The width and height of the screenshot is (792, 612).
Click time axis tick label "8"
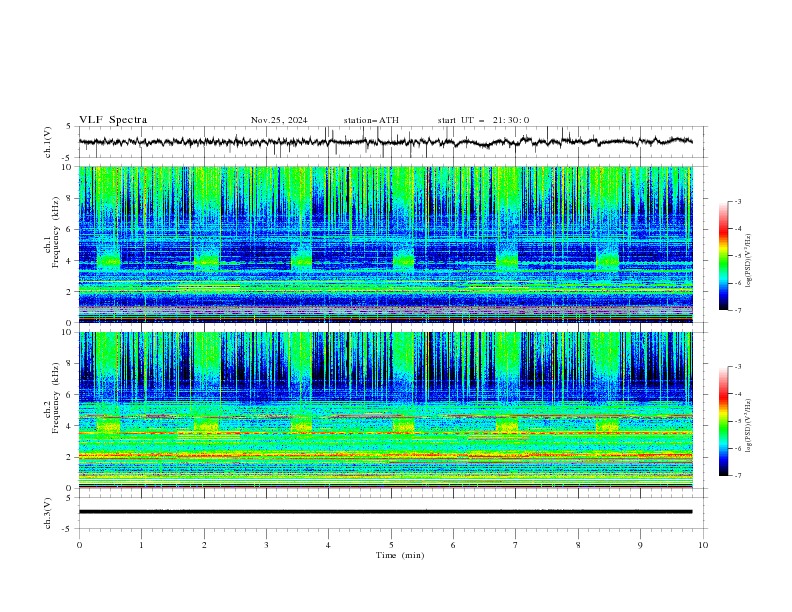[x=578, y=545]
